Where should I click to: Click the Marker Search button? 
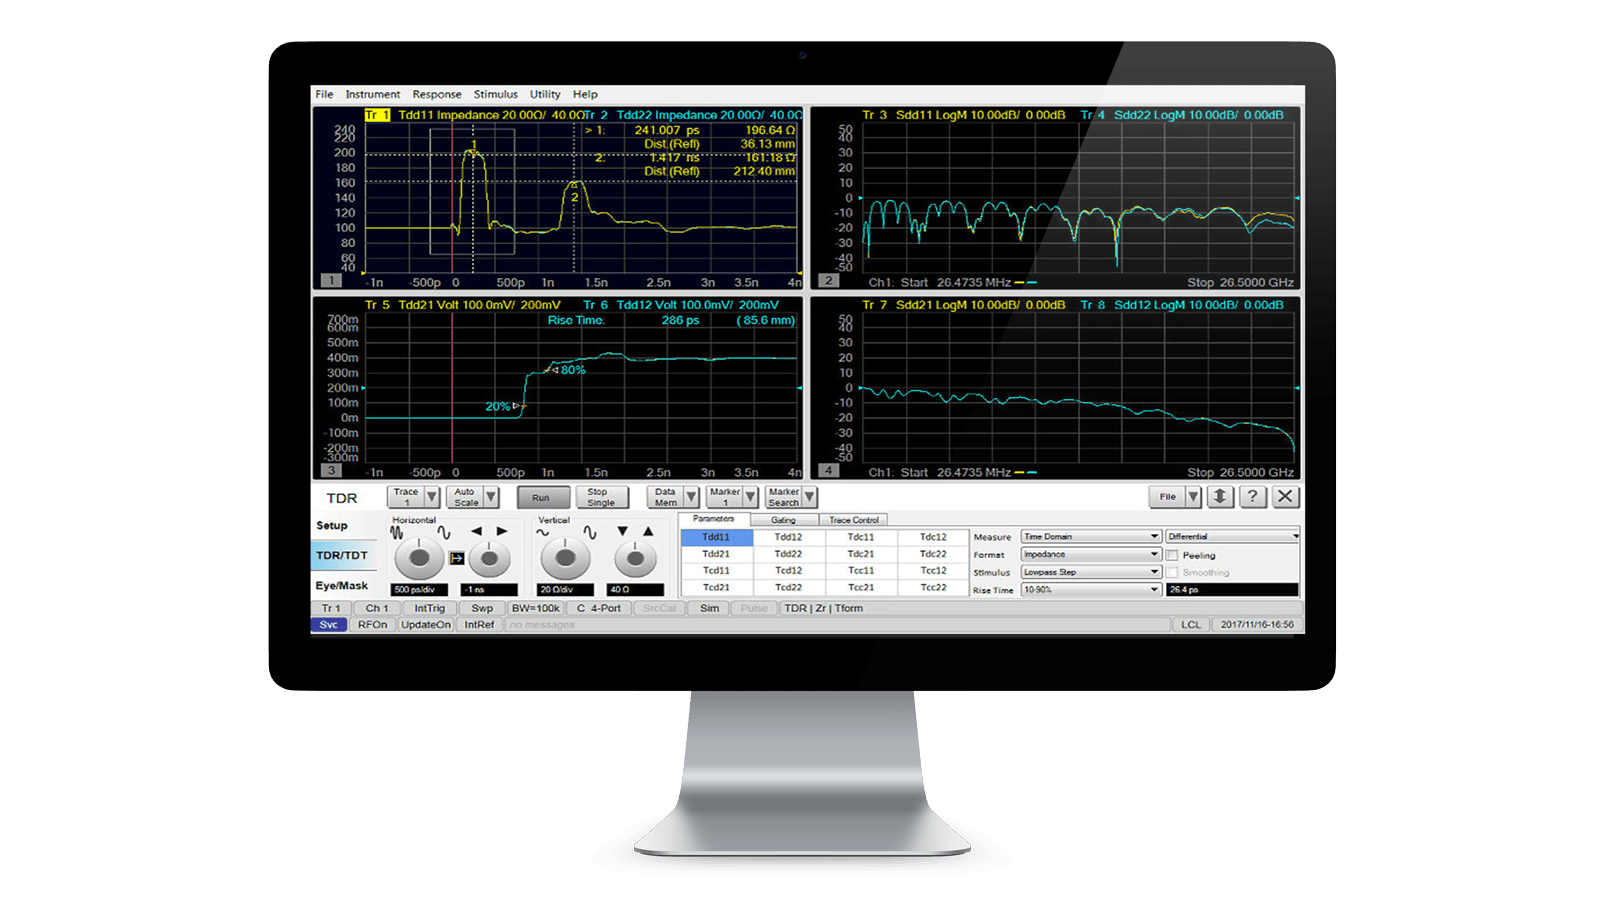point(783,497)
